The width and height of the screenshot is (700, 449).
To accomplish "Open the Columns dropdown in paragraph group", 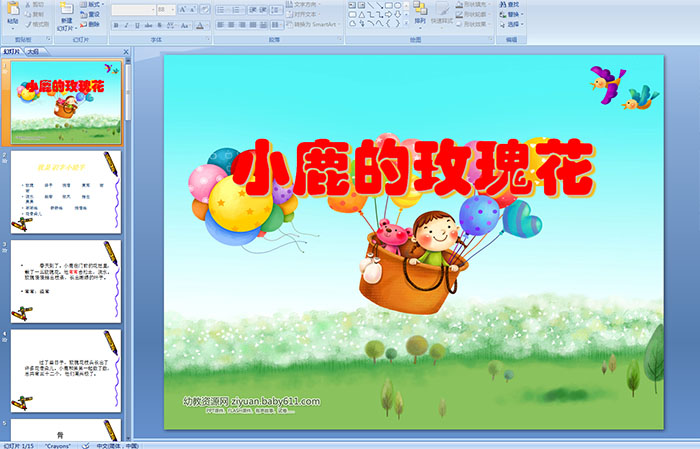I will click(x=276, y=25).
